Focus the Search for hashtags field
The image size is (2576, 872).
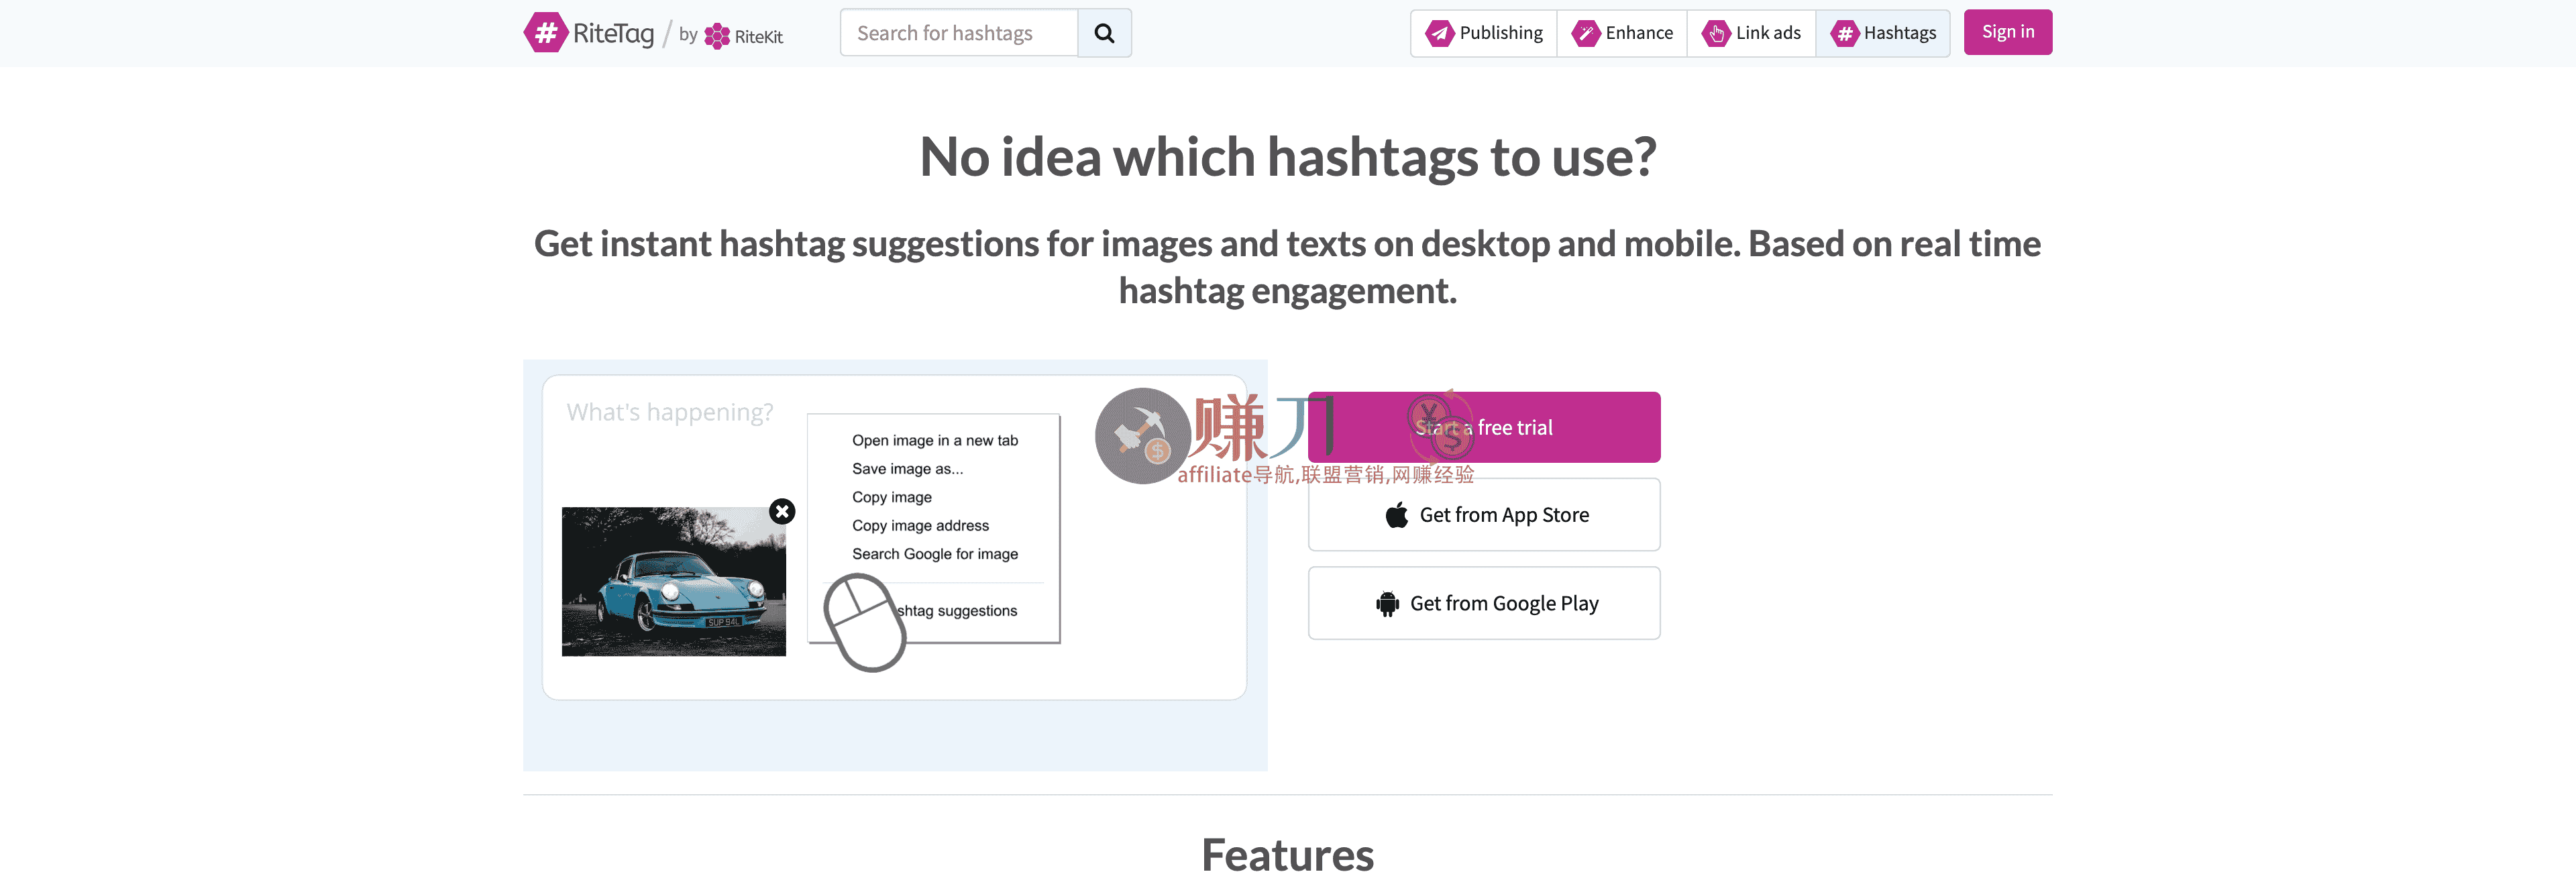tap(958, 33)
